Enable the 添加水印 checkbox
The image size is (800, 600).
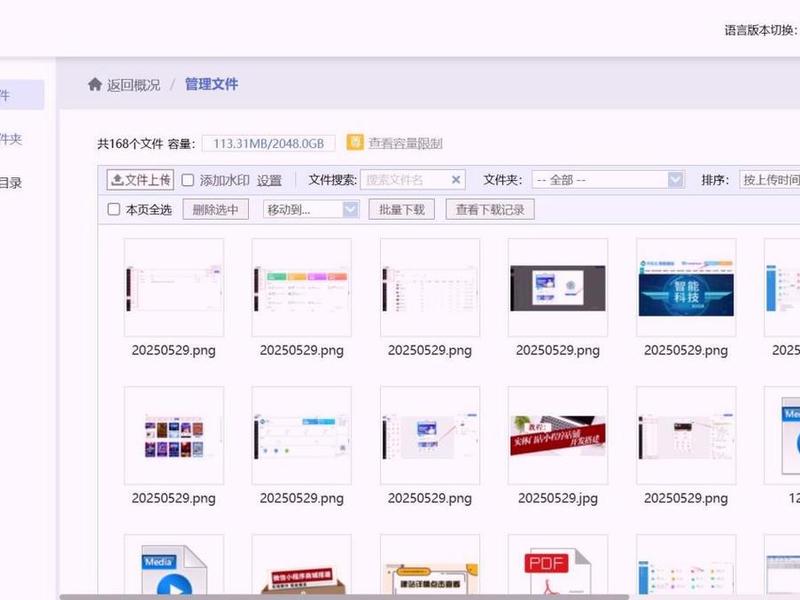188,180
